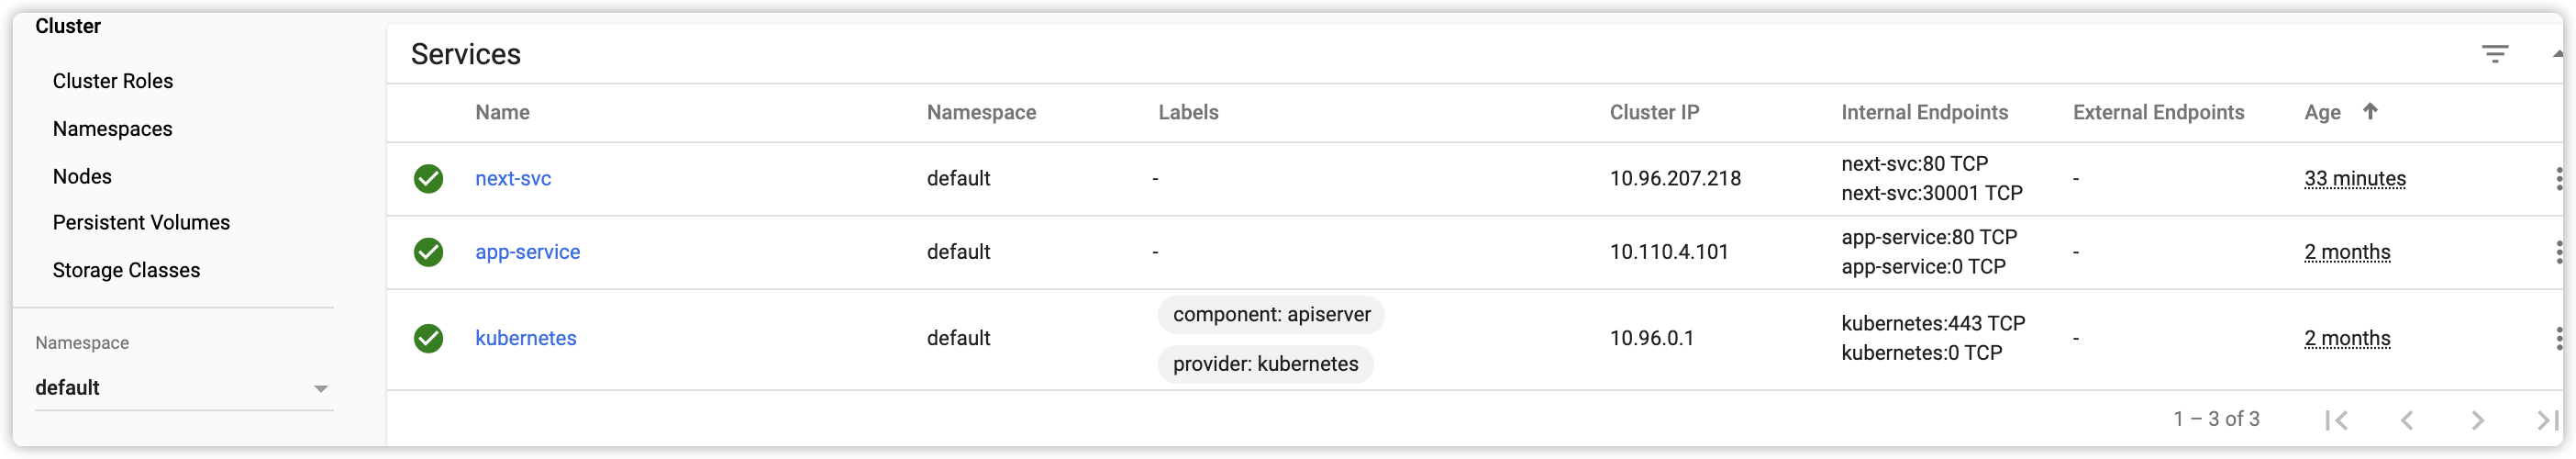Open the default Namespace dropdown
The width and height of the screenshot is (2576, 459).
pos(183,388)
